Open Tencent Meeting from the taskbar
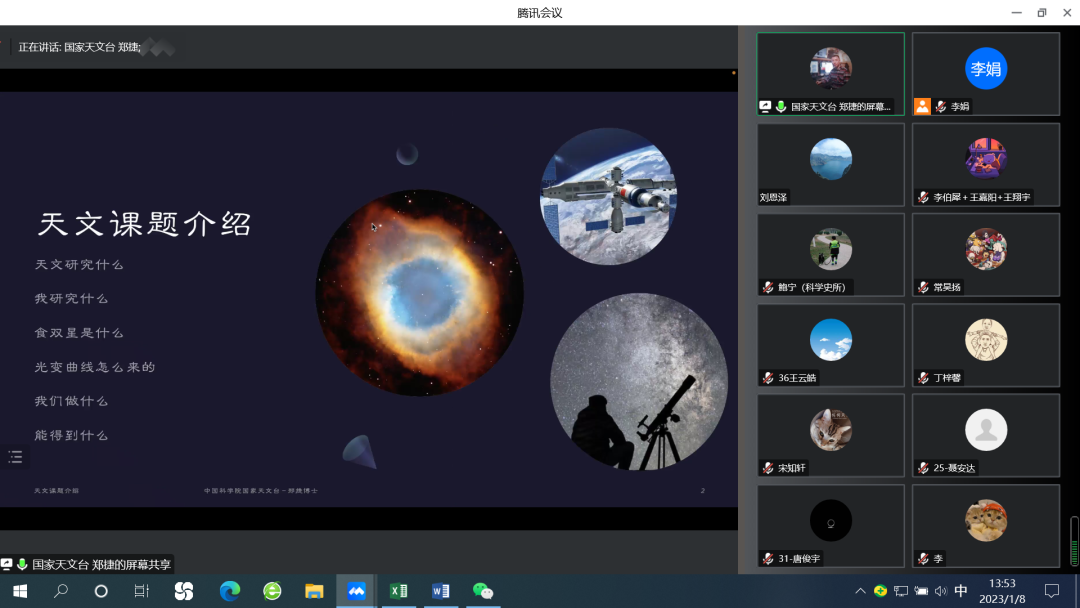This screenshot has width=1080, height=608. click(356, 591)
